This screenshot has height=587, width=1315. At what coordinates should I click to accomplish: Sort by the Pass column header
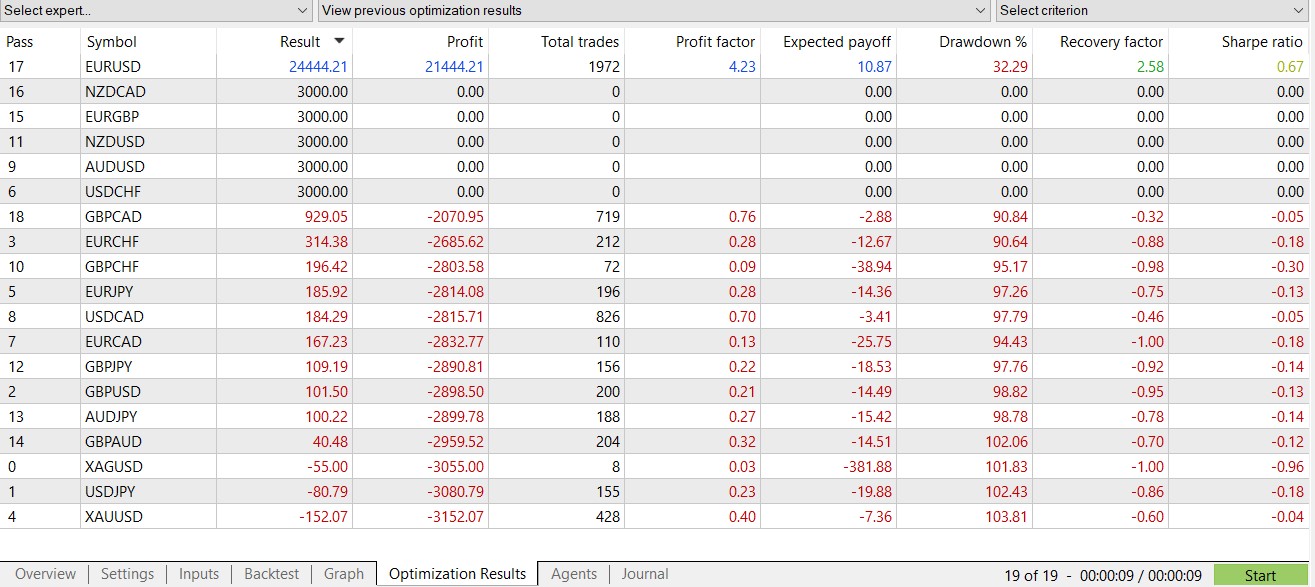pos(20,42)
